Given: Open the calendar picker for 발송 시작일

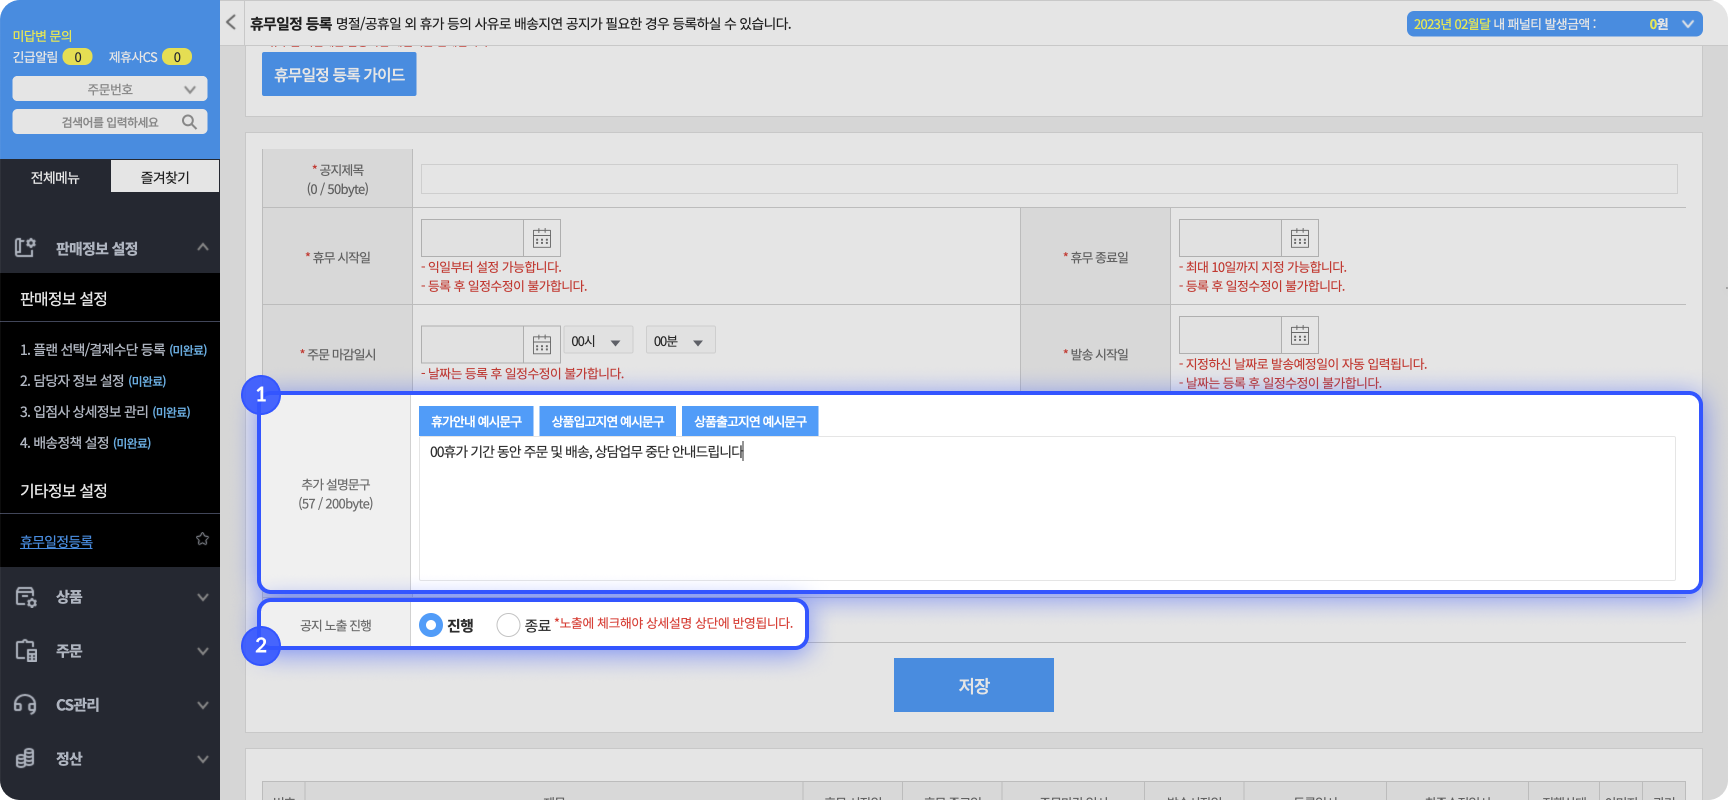Looking at the screenshot, I should [1299, 335].
